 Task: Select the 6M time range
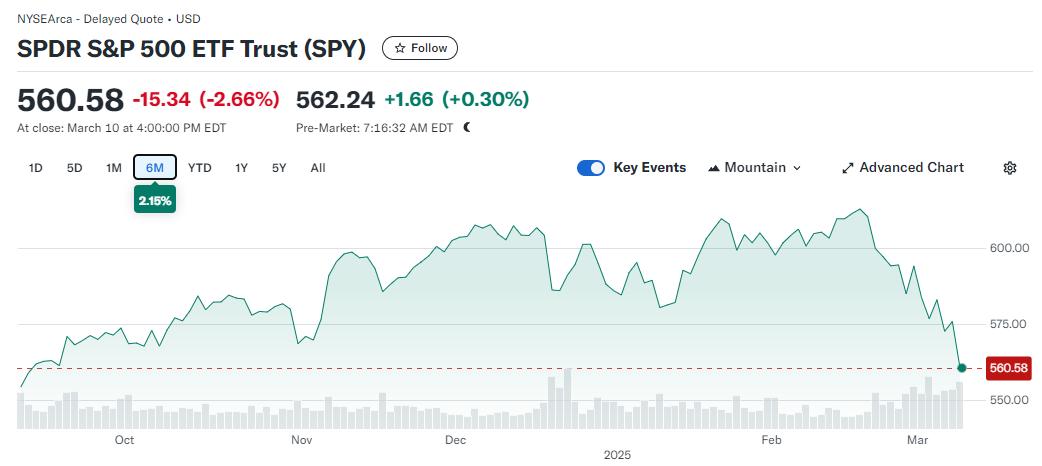155,168
